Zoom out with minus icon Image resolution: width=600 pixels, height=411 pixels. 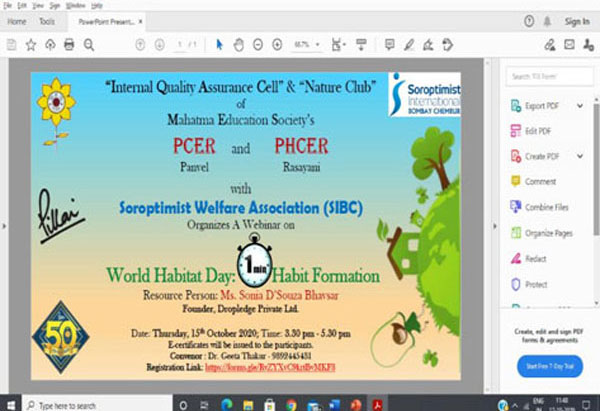(x=258, y=45)
